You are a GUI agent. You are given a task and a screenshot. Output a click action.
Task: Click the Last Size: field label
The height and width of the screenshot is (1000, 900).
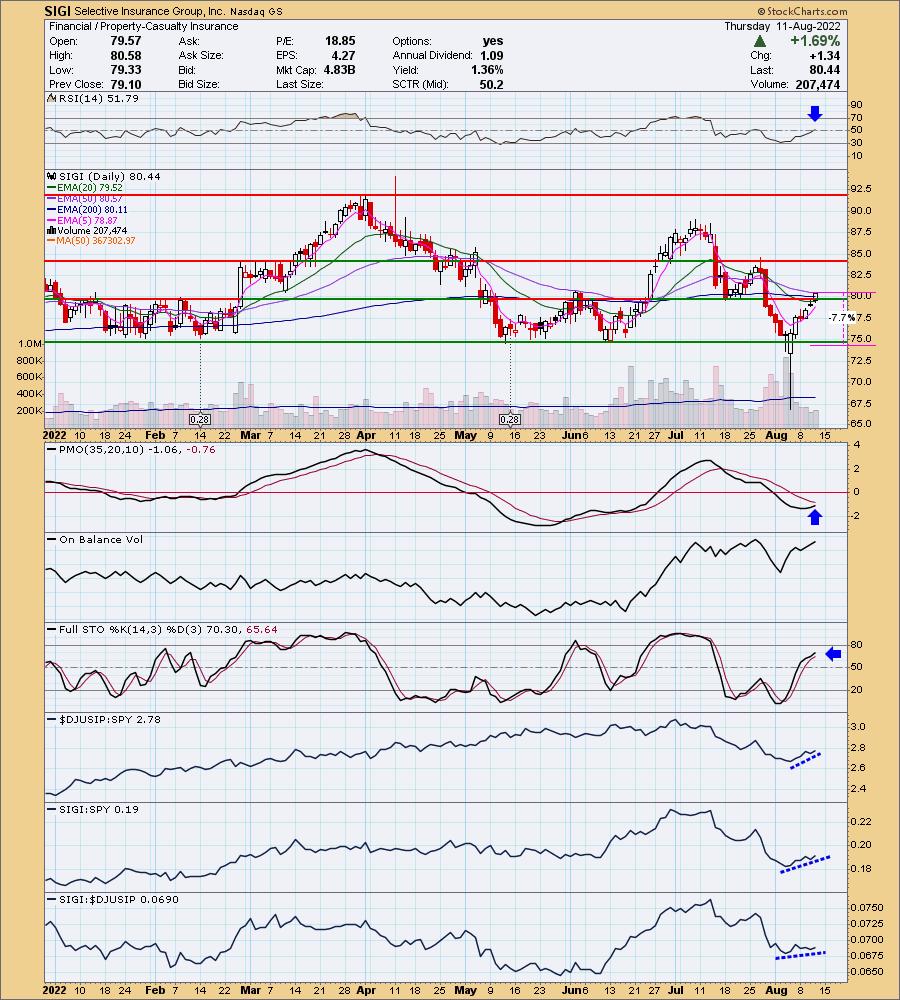[300, 84]
